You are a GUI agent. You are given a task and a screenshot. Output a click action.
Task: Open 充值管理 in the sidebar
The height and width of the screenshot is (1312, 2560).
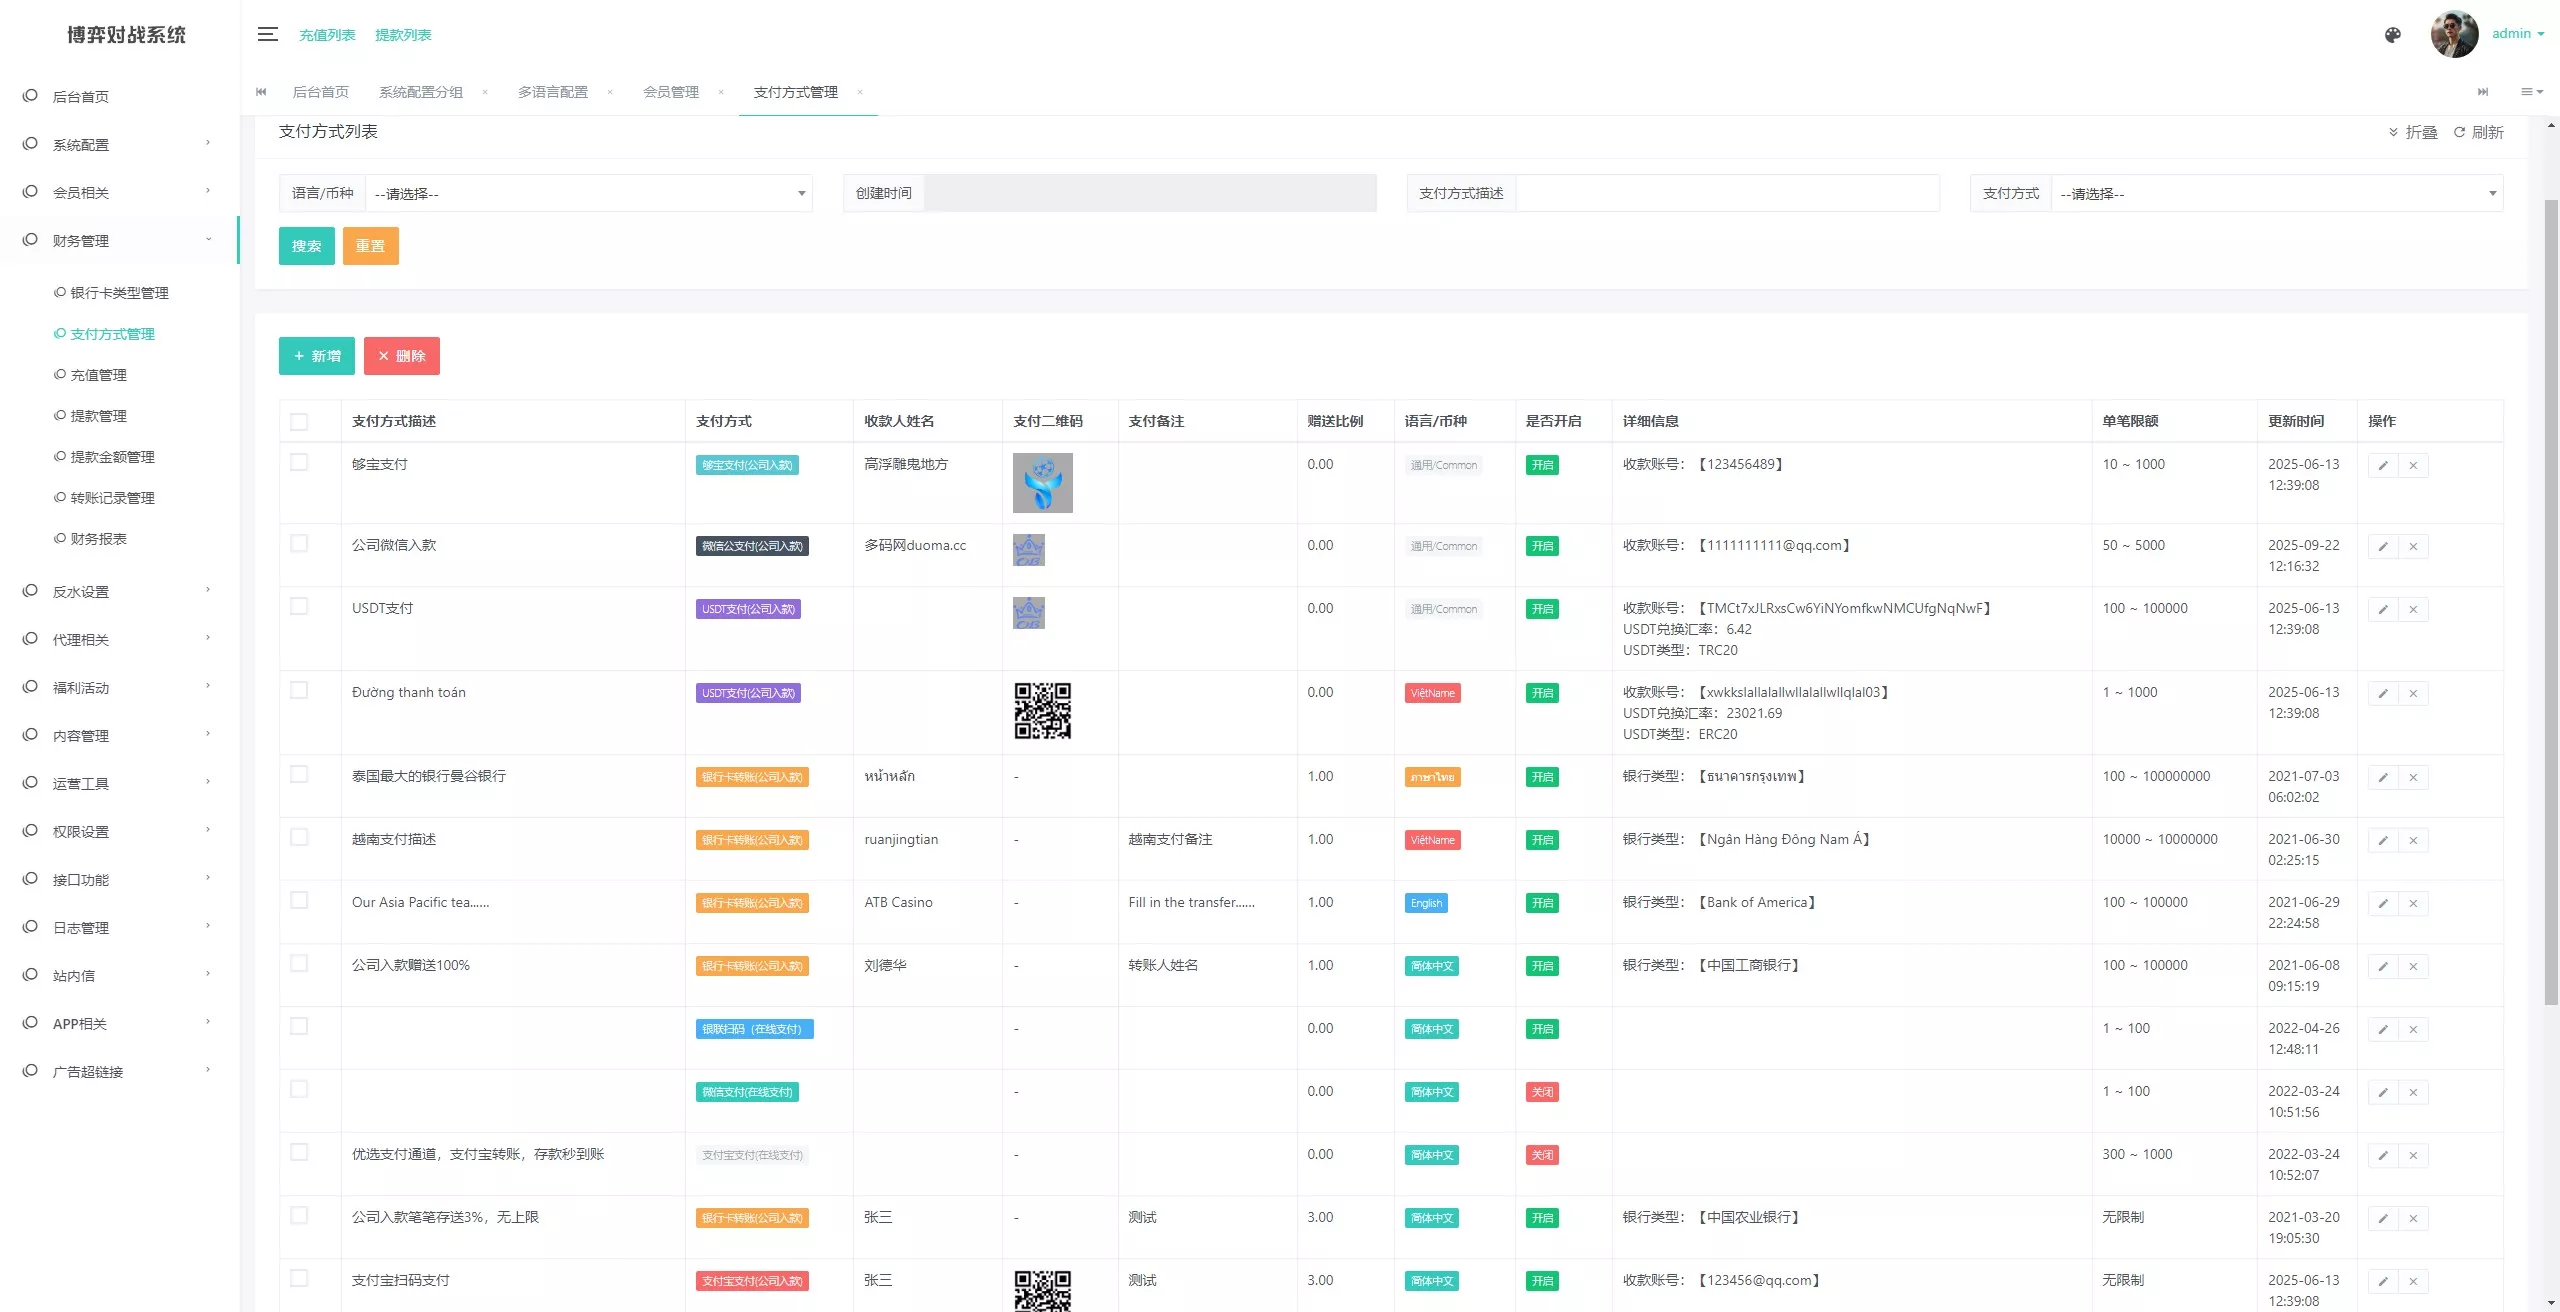pyautogui.click(x=98, y=375)
